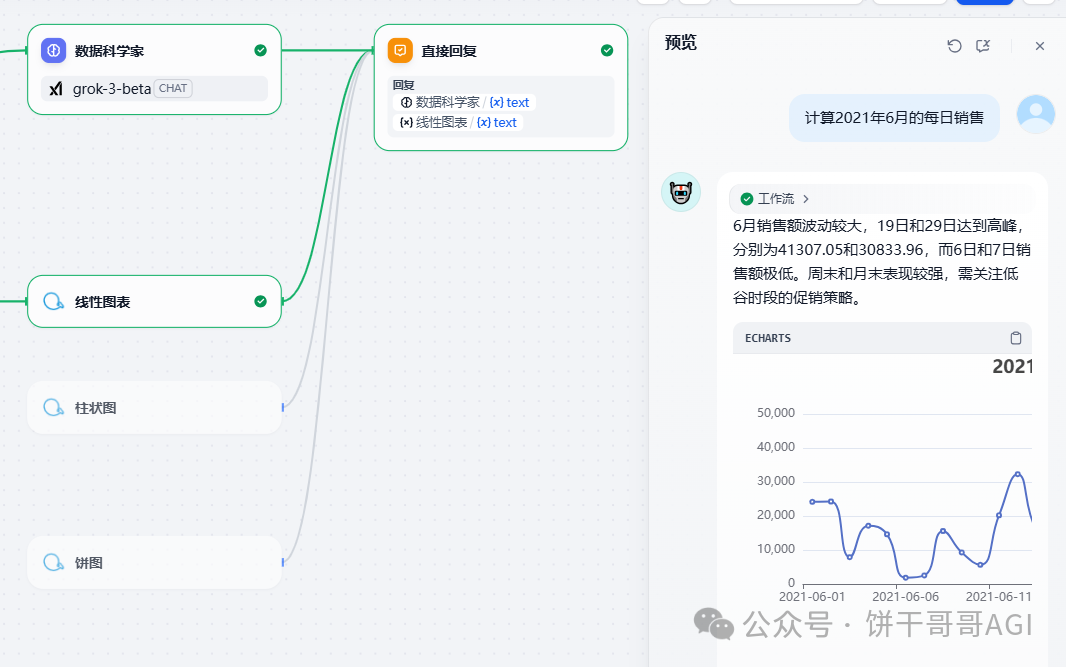Image resolution: width=1066 pixels, height=667 pixels.
Task: Click the green check beside 工作流
Action: click(x=746, y=199)
